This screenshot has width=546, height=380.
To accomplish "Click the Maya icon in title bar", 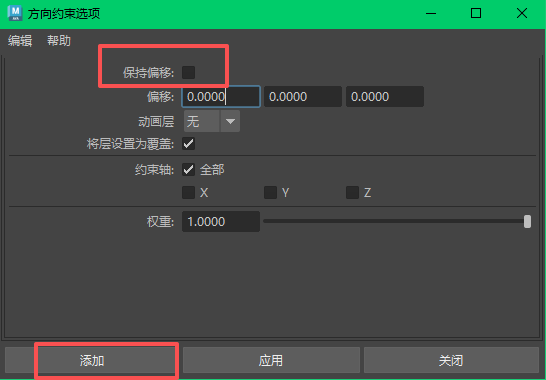I will [15, 13].
